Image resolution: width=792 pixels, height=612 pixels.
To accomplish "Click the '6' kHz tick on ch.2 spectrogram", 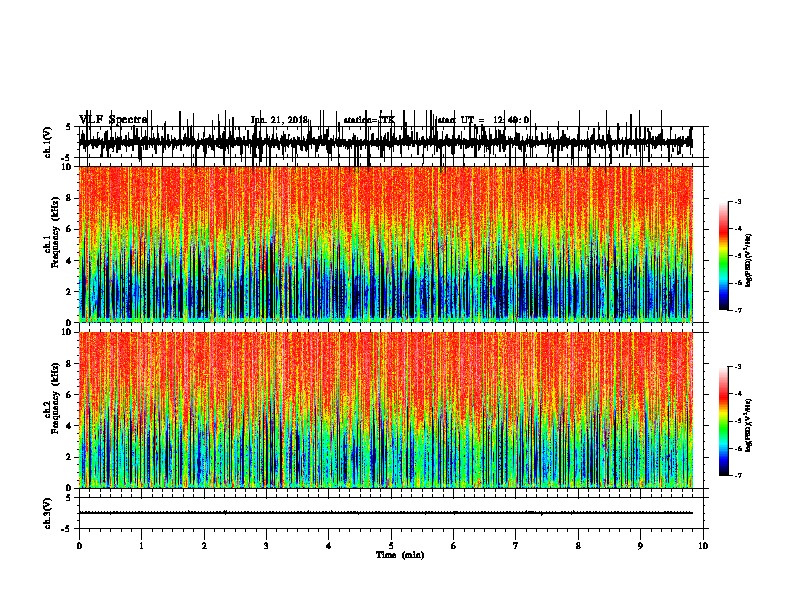I will 70,395.
